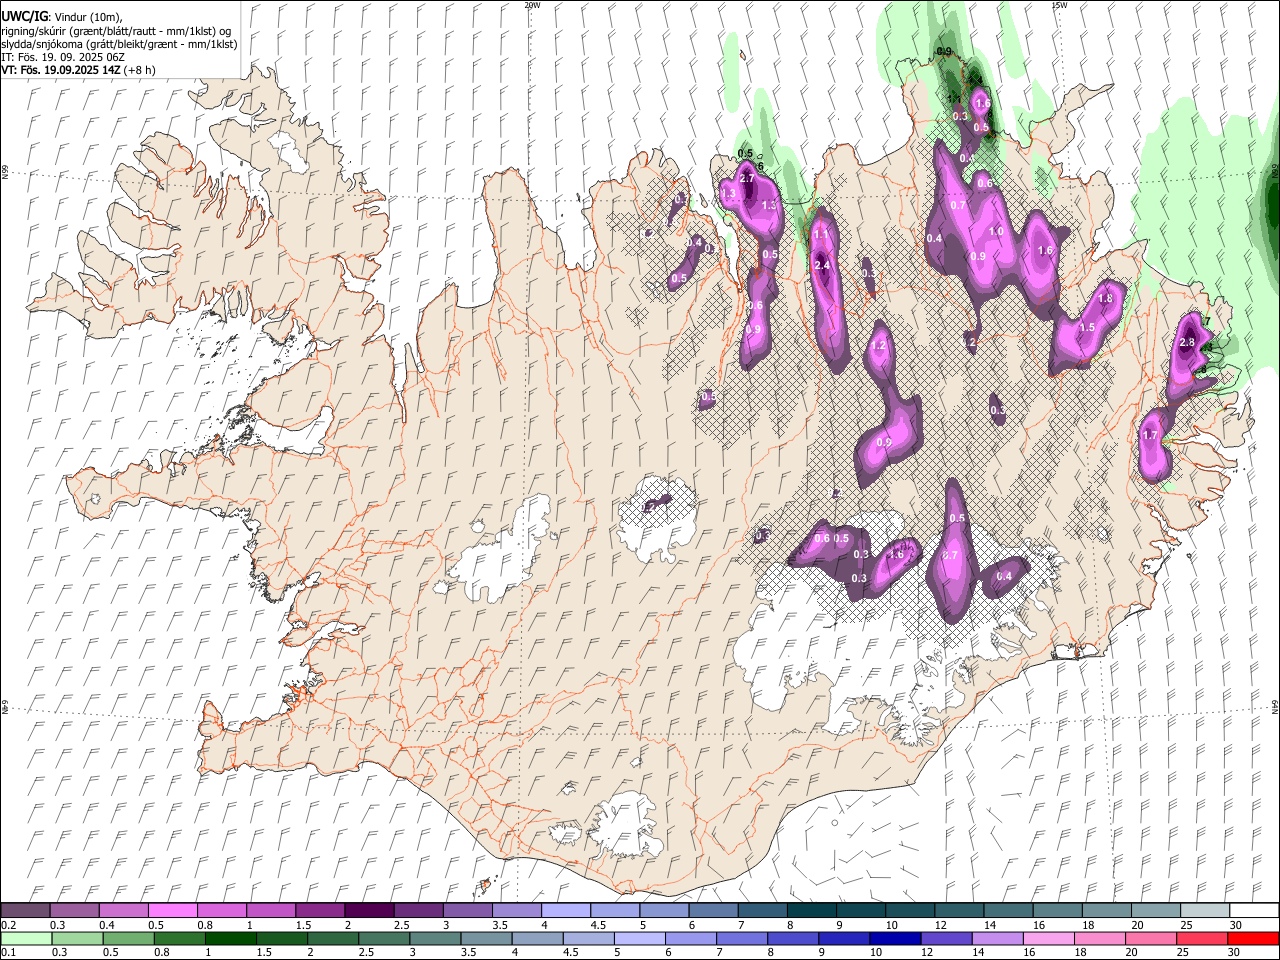The width and height of the screenshot is (1280, 960).
Task: Click the 1.0 precipitation value on the map
Action: (x=996, y=231)
